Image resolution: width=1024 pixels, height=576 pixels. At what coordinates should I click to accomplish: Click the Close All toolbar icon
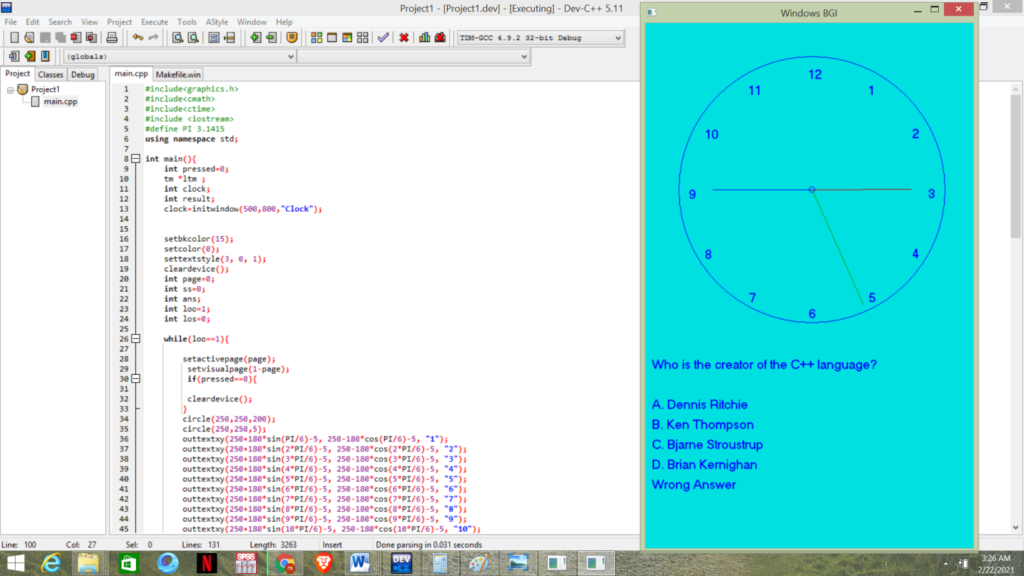click(x=91, y=38)
